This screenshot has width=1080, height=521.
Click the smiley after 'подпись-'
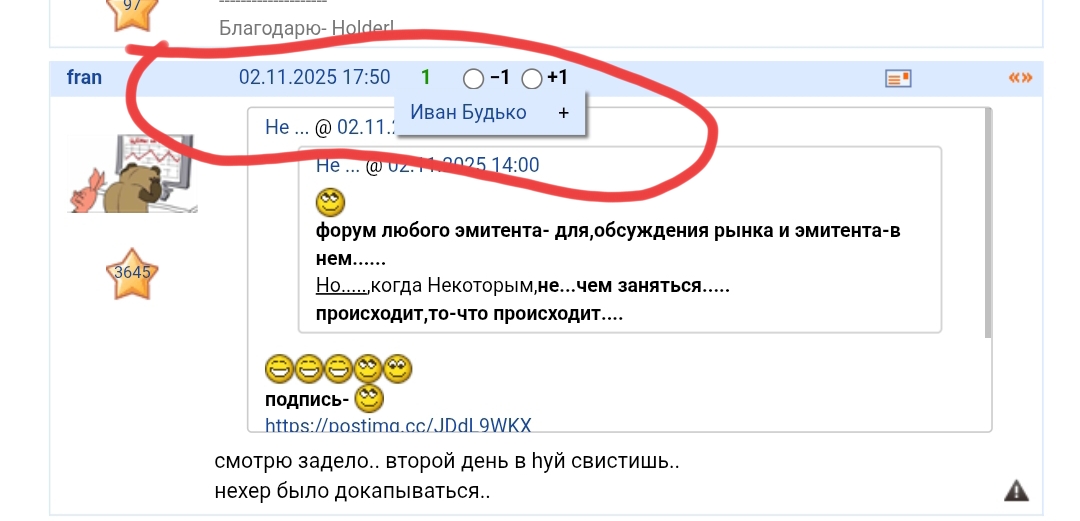pyautogui.click(x=368, y=399)
